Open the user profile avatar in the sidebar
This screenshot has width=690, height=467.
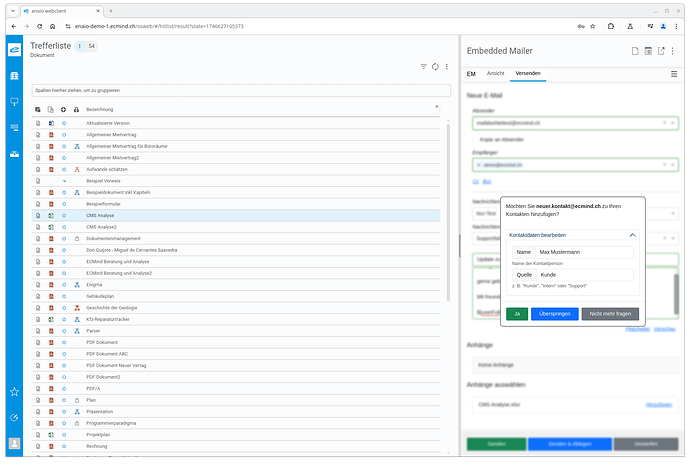click(x=14, y=443)
